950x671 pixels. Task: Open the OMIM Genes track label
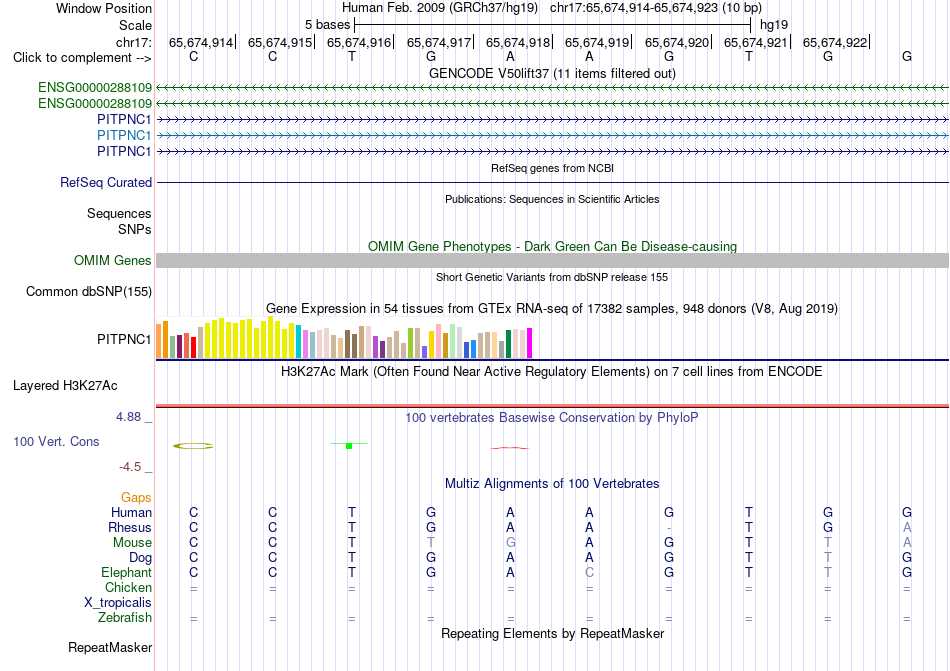click(x=113, y=260)
